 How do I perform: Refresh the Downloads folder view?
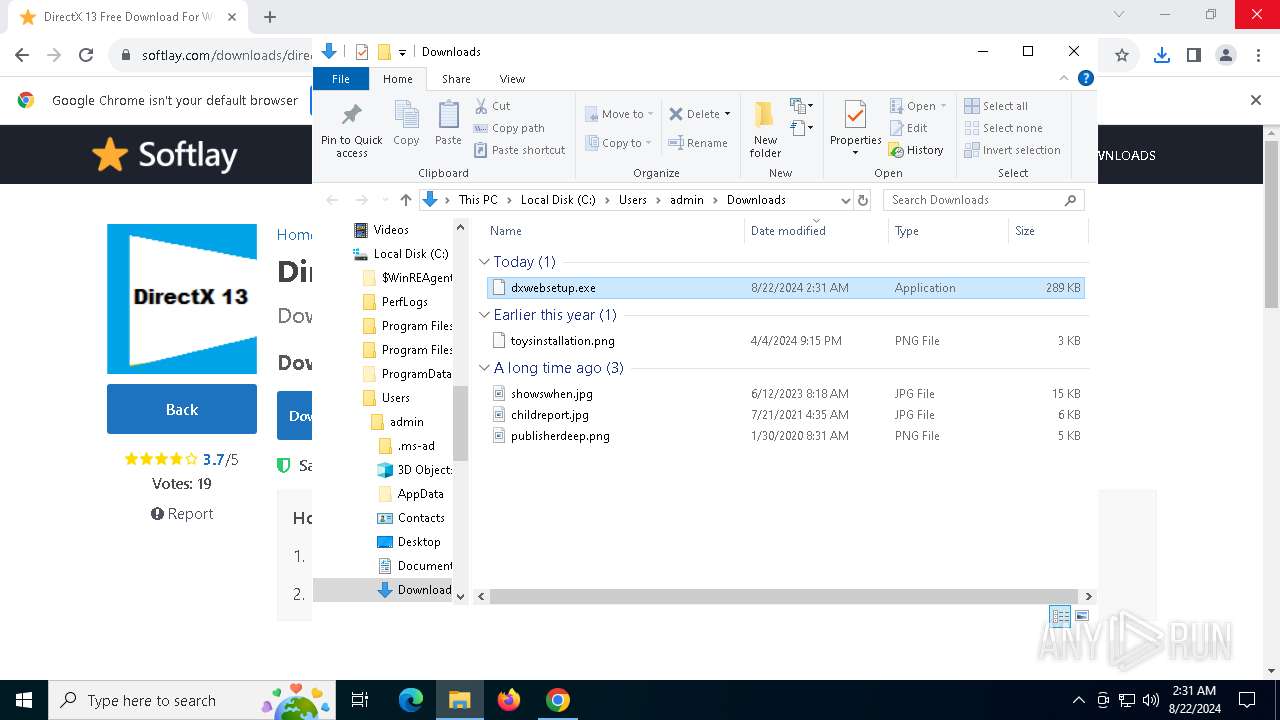864,200
